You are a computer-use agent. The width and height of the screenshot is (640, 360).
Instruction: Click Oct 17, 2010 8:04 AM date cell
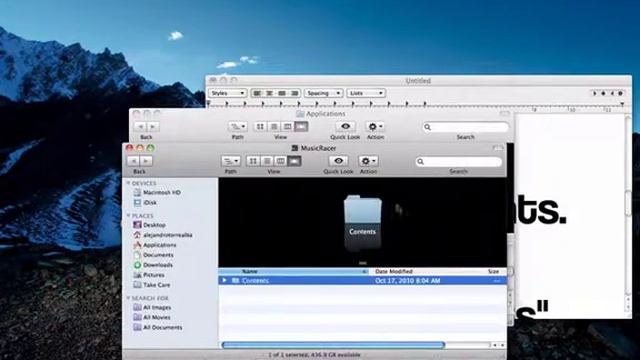pyautogui.click(x=407, y=281)
